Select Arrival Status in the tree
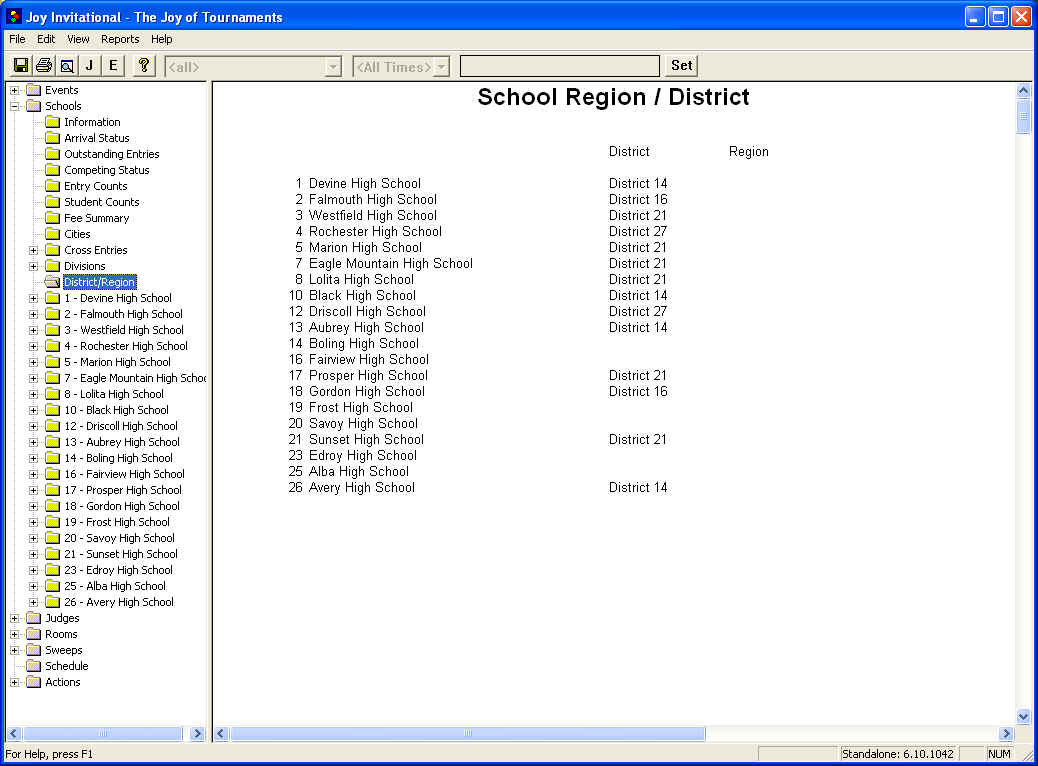This screenshot has width=1038, height=766. (x=96, y=138)
